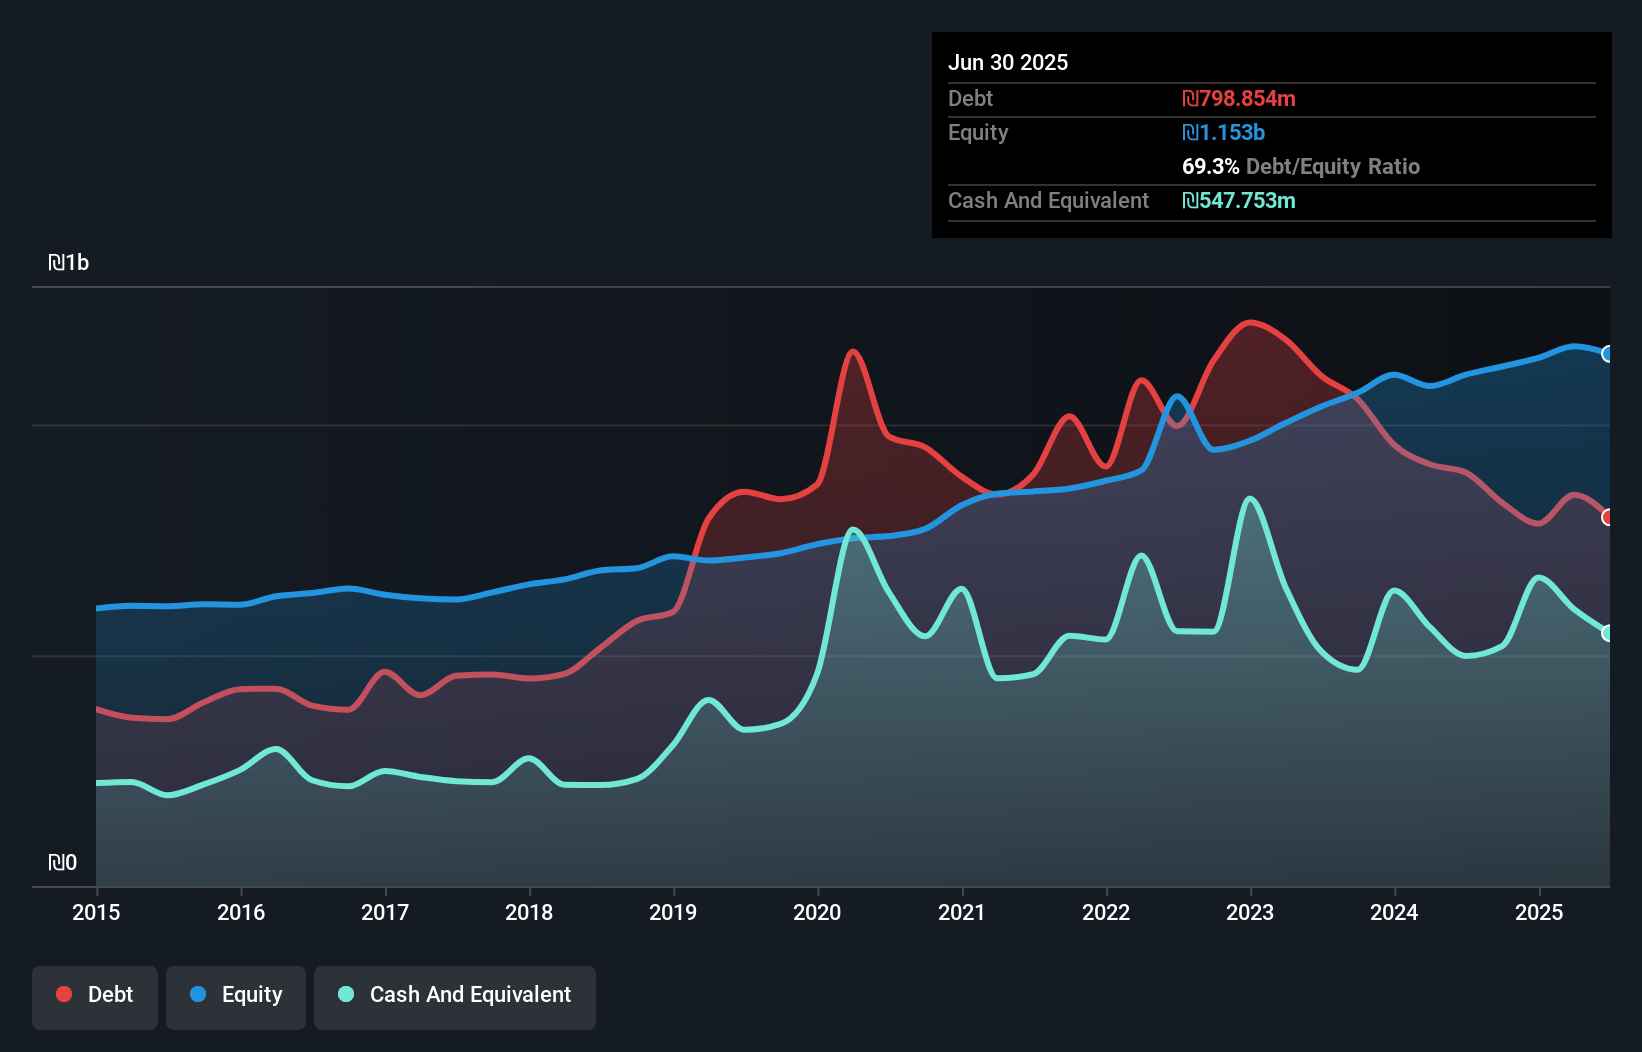Click the blue Equity legend dot icon
The height and width of the screenshot is (1052, 1642).
pos(199,994)
